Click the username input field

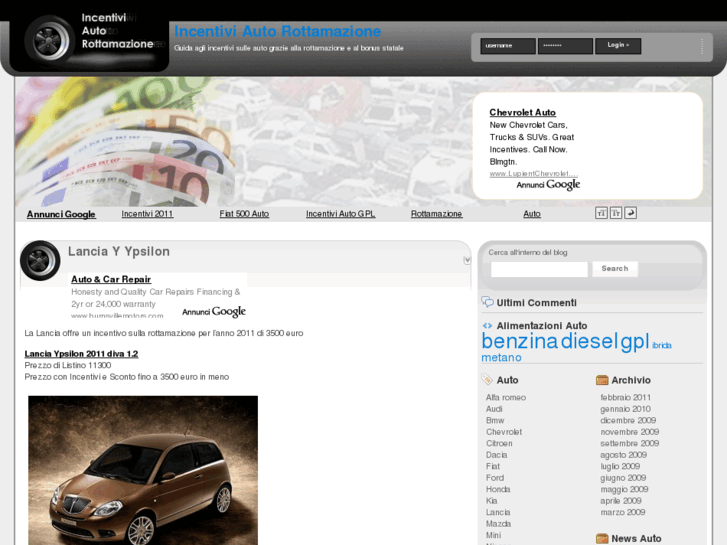click(508, 46)
